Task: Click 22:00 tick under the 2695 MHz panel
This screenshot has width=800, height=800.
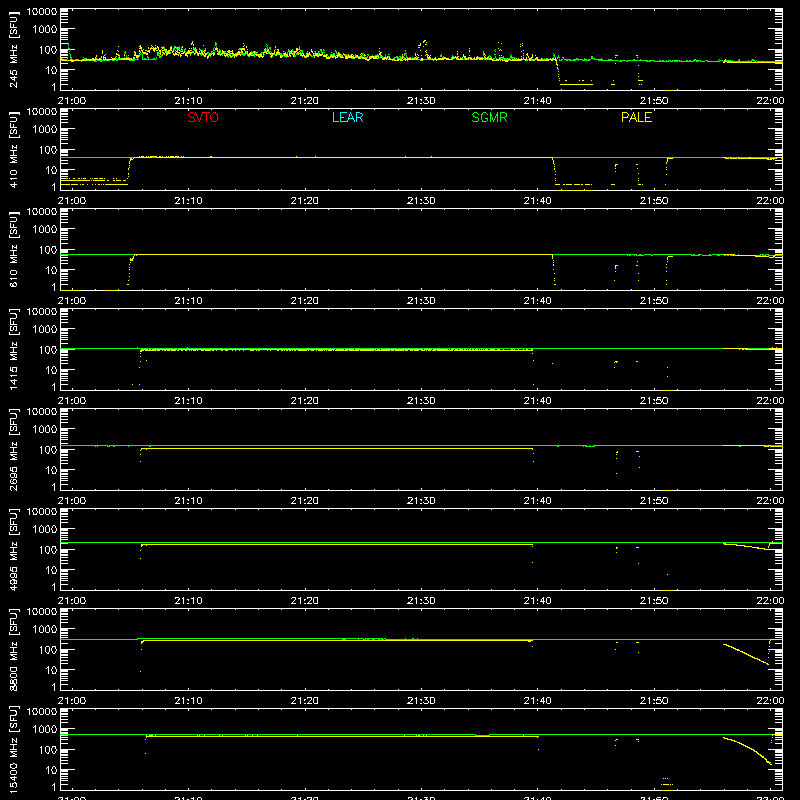Action: 770,501
